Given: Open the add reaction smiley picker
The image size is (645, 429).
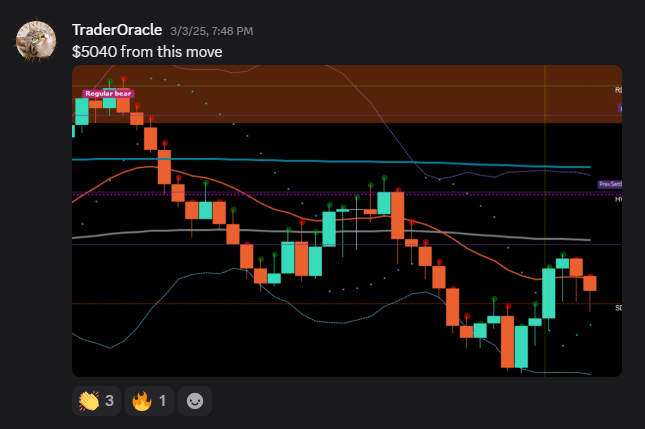Looking at the screenshot, I should [x=195, y=402].
